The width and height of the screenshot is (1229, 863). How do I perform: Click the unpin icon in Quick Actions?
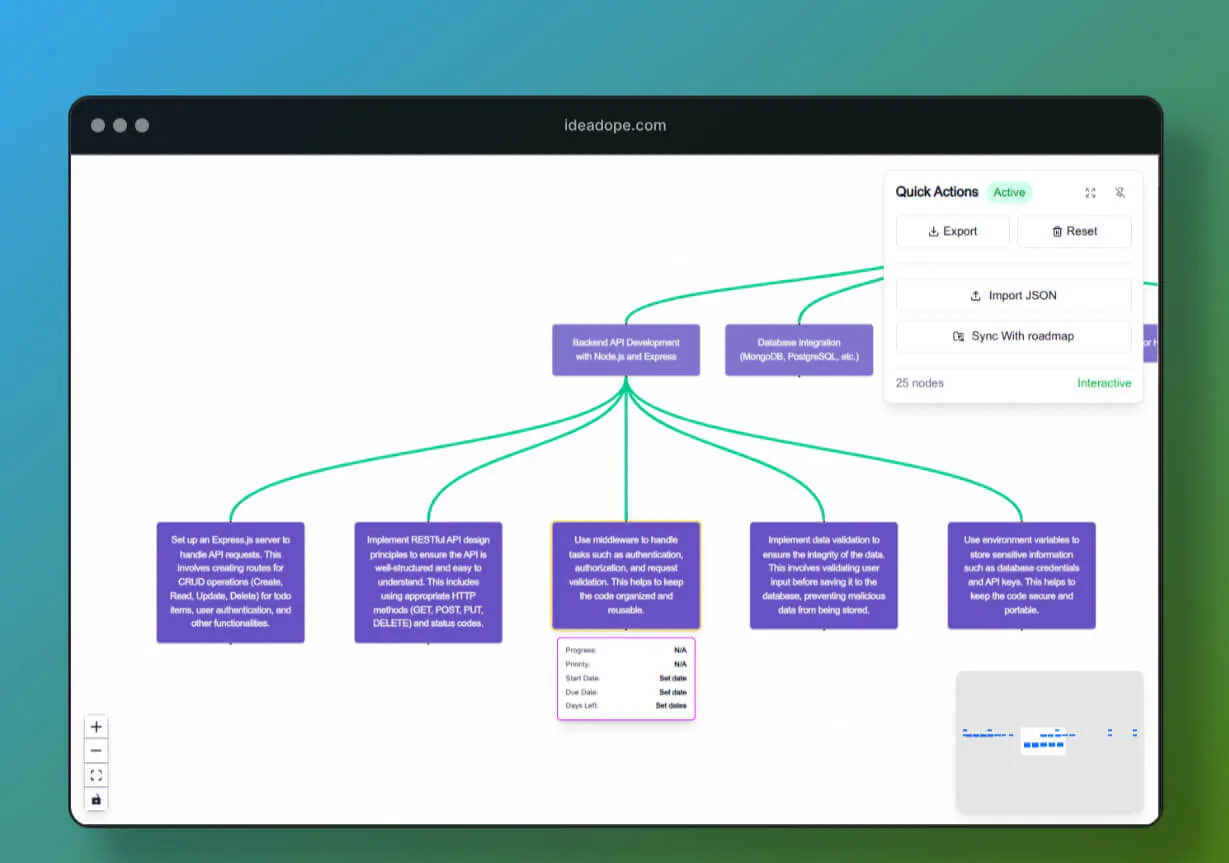1120,192
